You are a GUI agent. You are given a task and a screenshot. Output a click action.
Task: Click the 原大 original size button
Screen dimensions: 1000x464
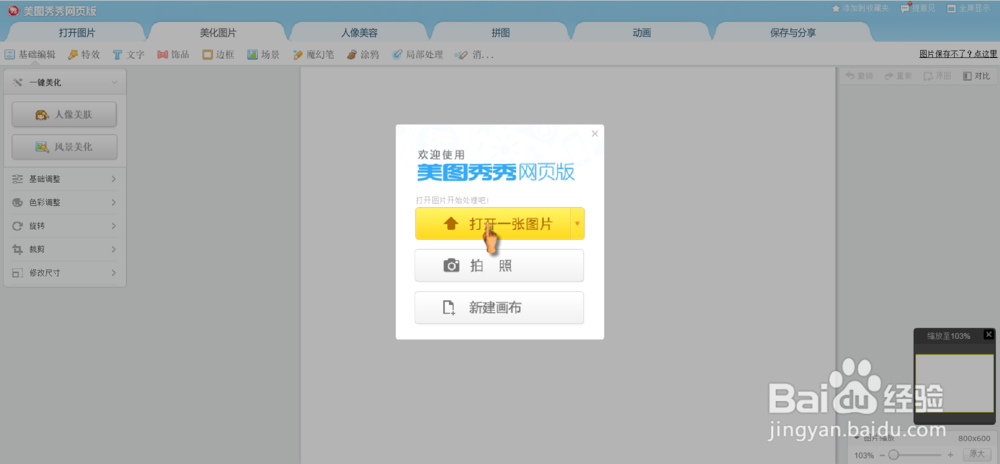pyautogui.click(x=977, y=454)
